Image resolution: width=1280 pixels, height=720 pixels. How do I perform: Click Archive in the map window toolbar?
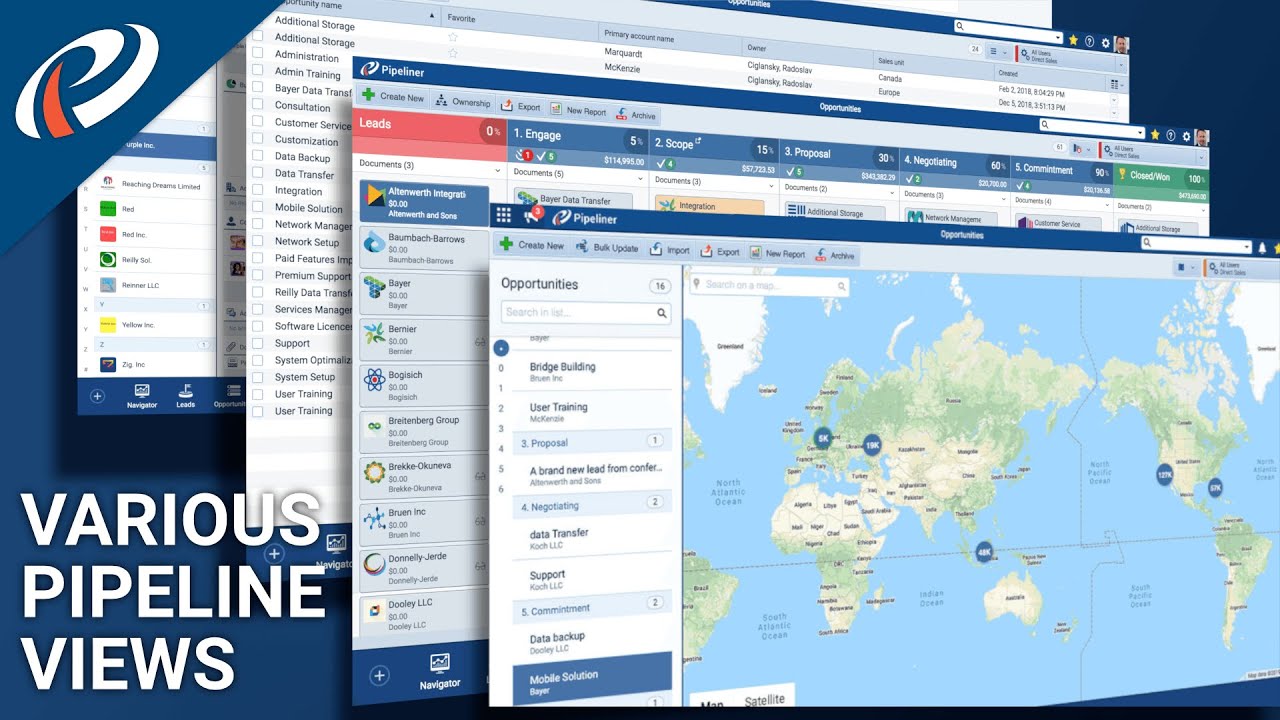pos(835,256)
